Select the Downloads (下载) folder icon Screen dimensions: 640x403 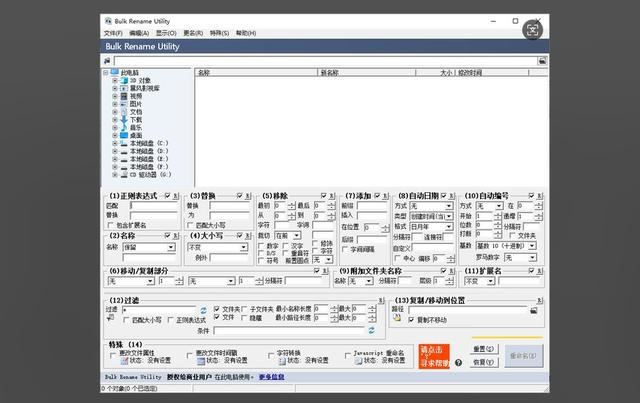tap(125, 119)
